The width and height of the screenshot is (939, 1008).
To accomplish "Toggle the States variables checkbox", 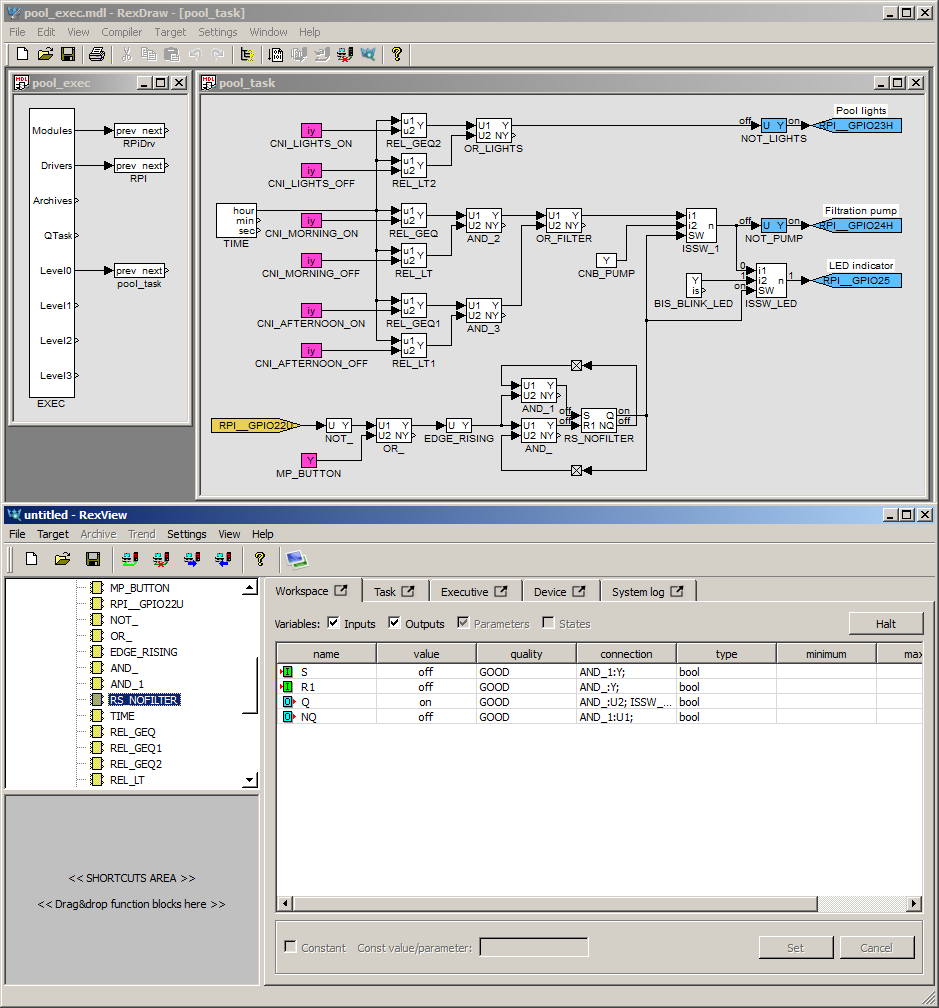I will pyautogui.click(x=548, y=622).
